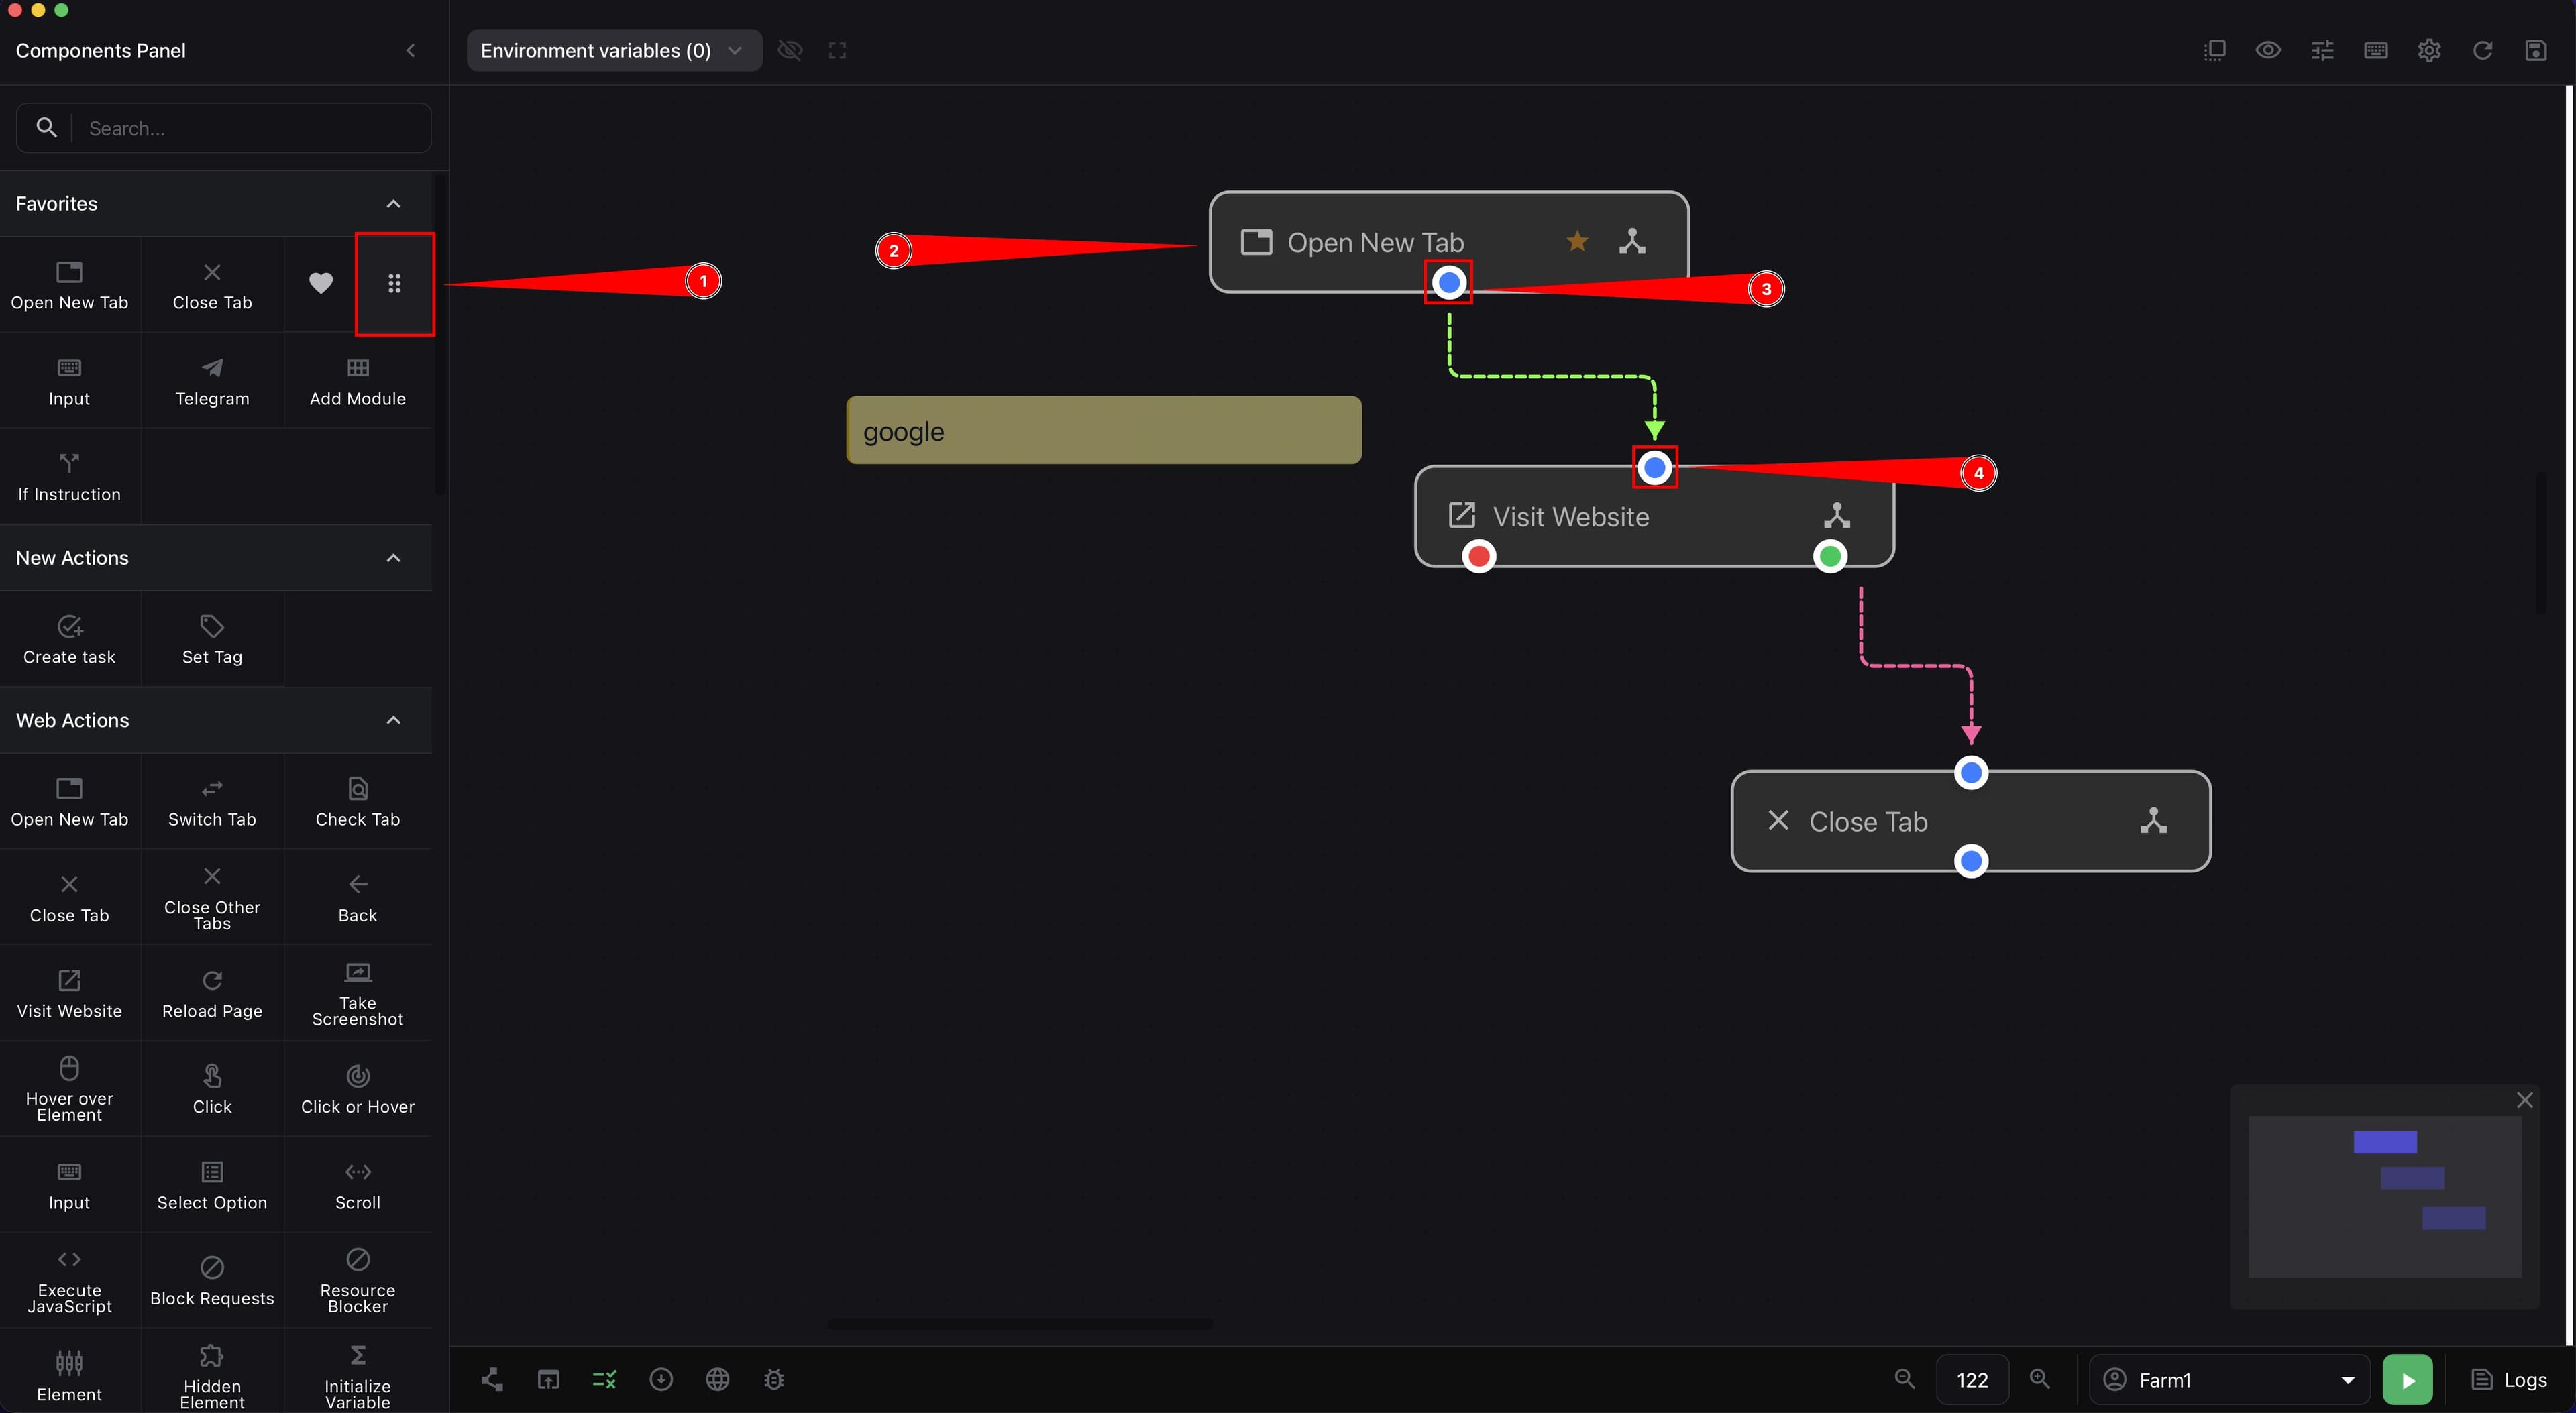Open the keyboard shortcuts icon in top toolbar
Screen dimensions: 2576x1413
click(2376, 50)
